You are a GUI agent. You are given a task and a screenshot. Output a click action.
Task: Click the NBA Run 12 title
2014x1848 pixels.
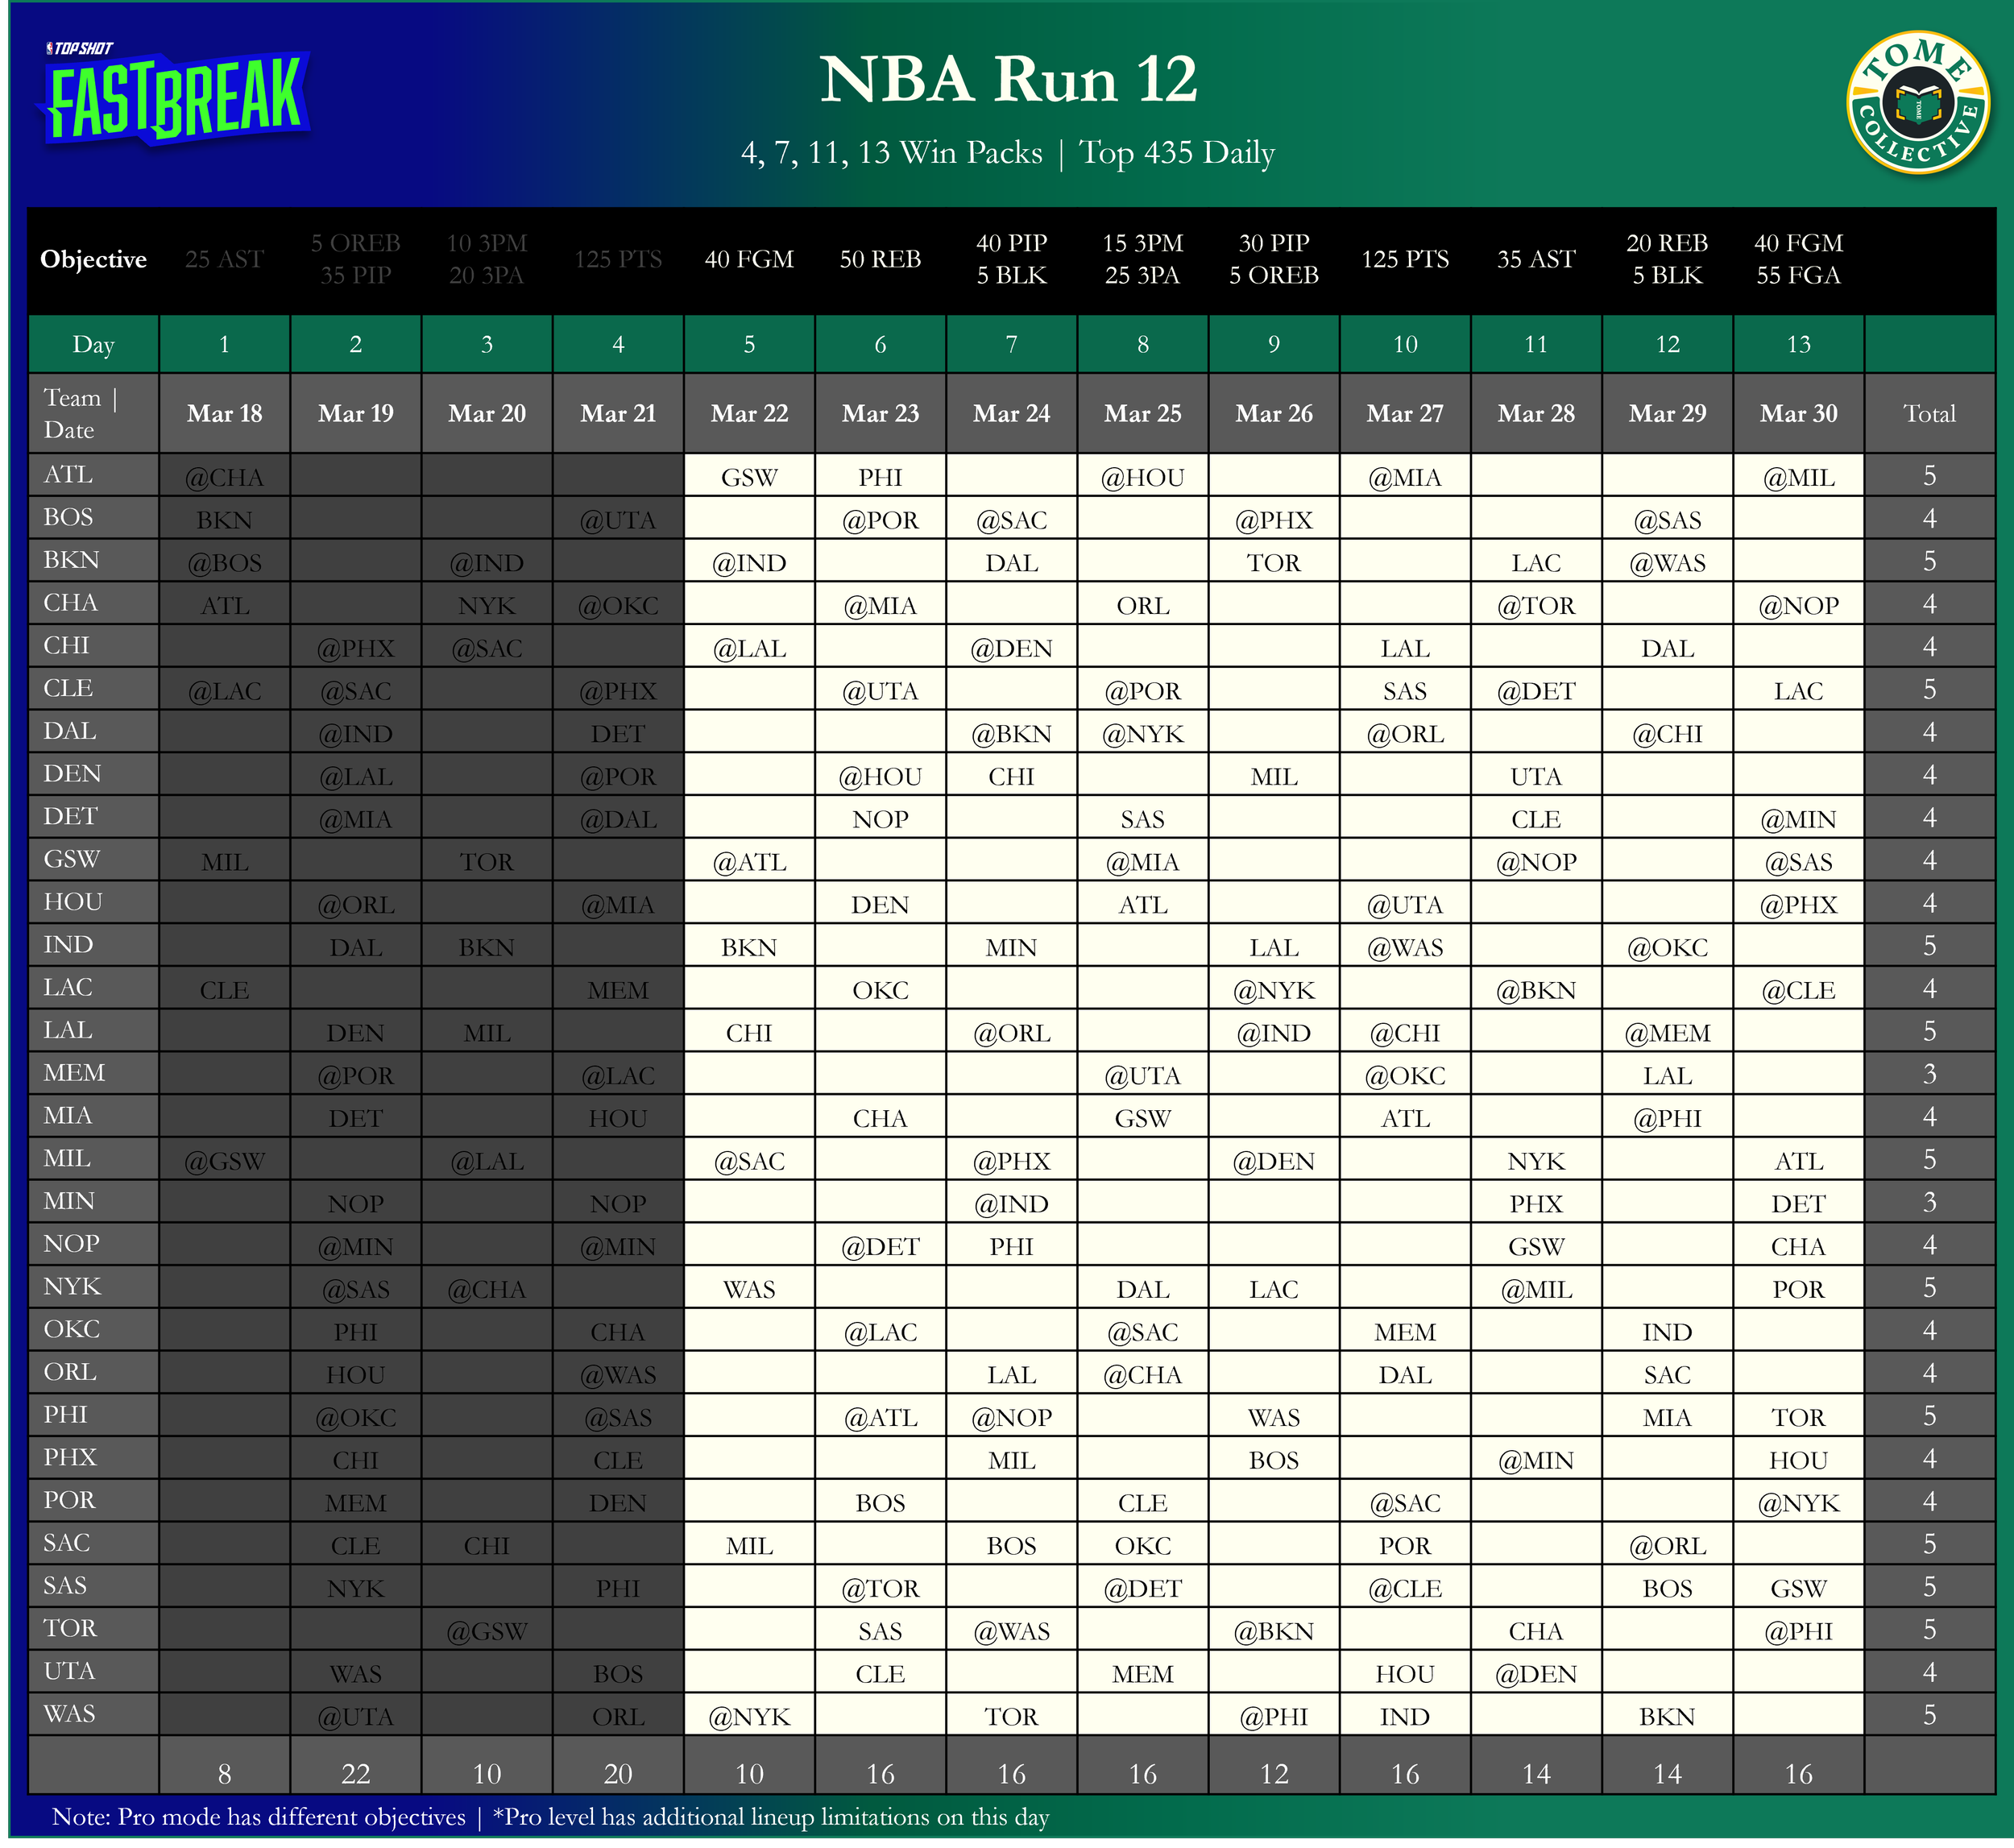pyautogui.click(x=1007, y=79)
